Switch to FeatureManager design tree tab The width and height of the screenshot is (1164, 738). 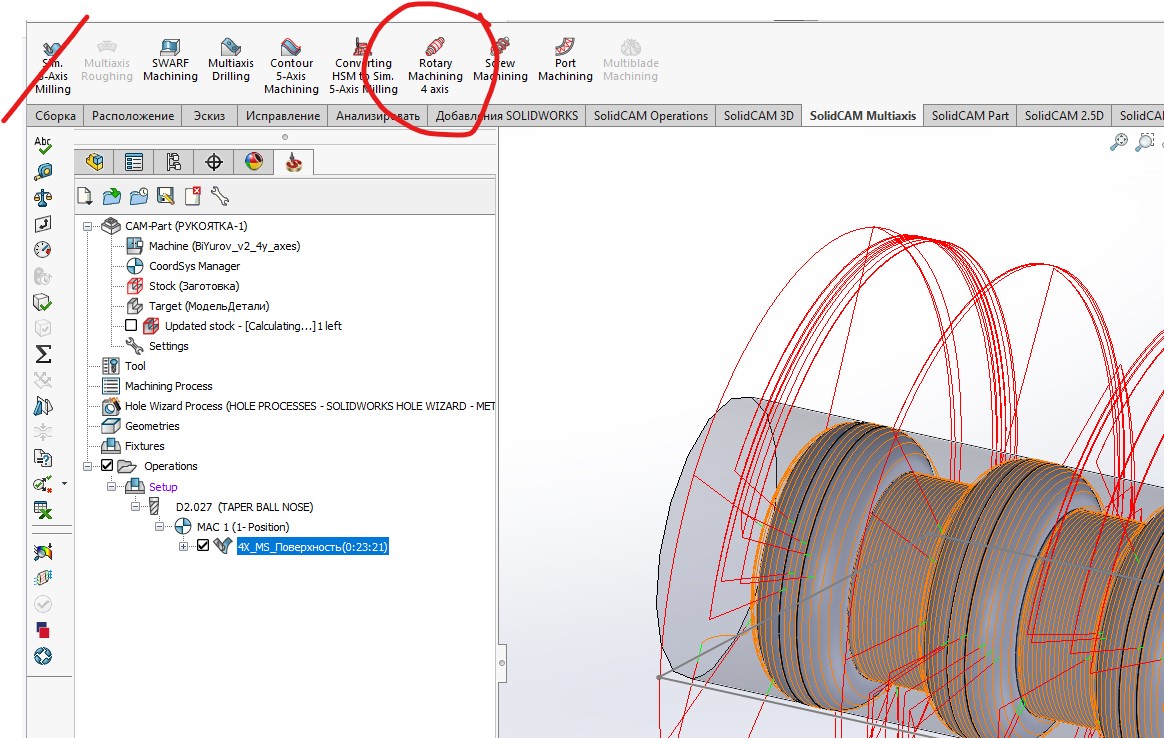pyautogui.click(x=94, y=162)
